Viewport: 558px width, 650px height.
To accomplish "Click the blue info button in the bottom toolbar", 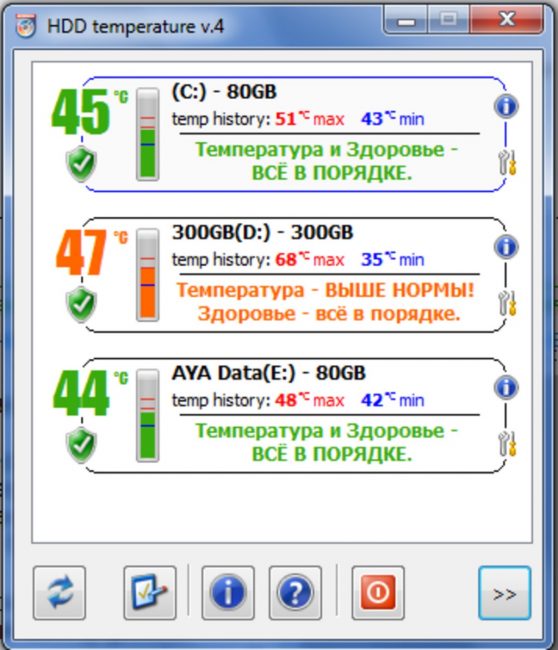I will (x=228, y=593).
